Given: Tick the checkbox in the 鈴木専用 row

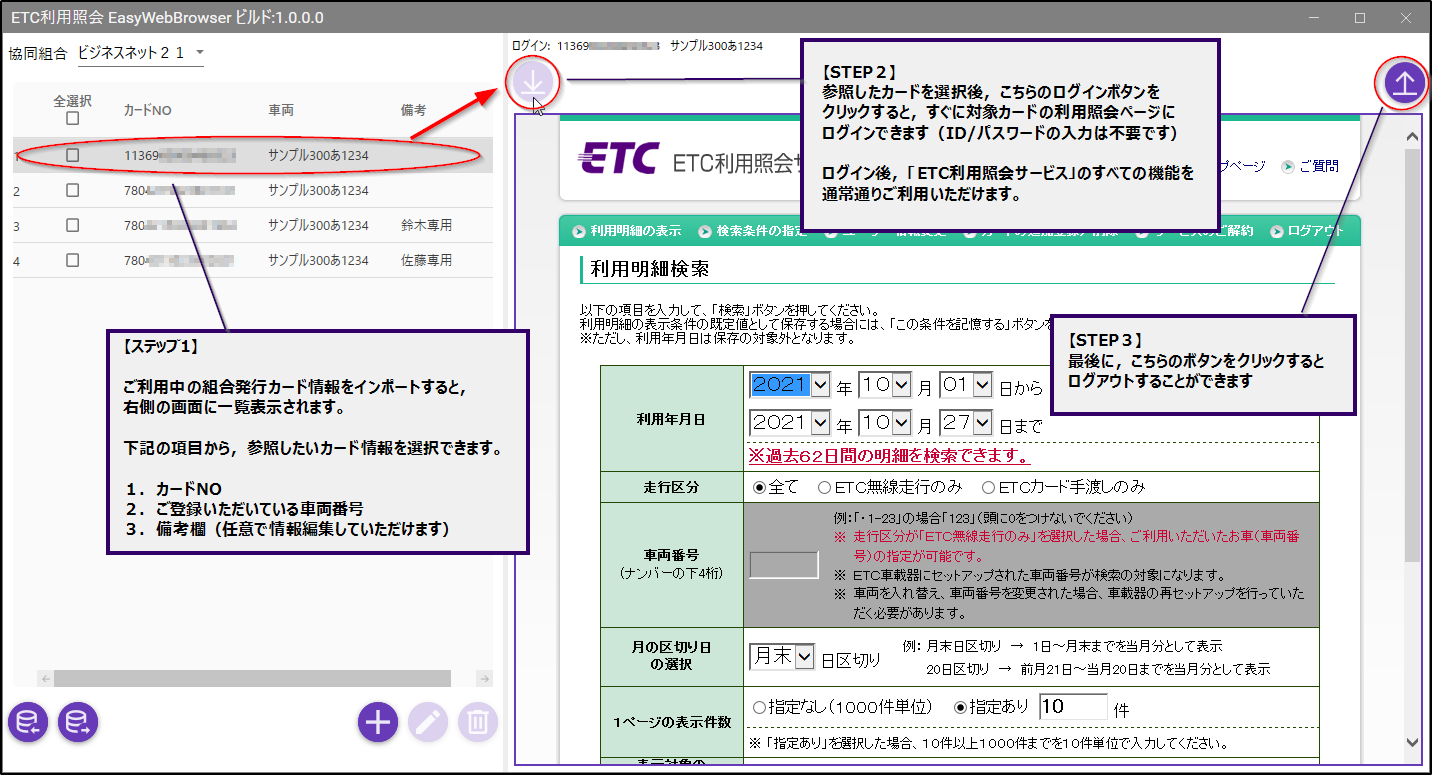Looking at the screenshot, I should click(x=72, y=225).
